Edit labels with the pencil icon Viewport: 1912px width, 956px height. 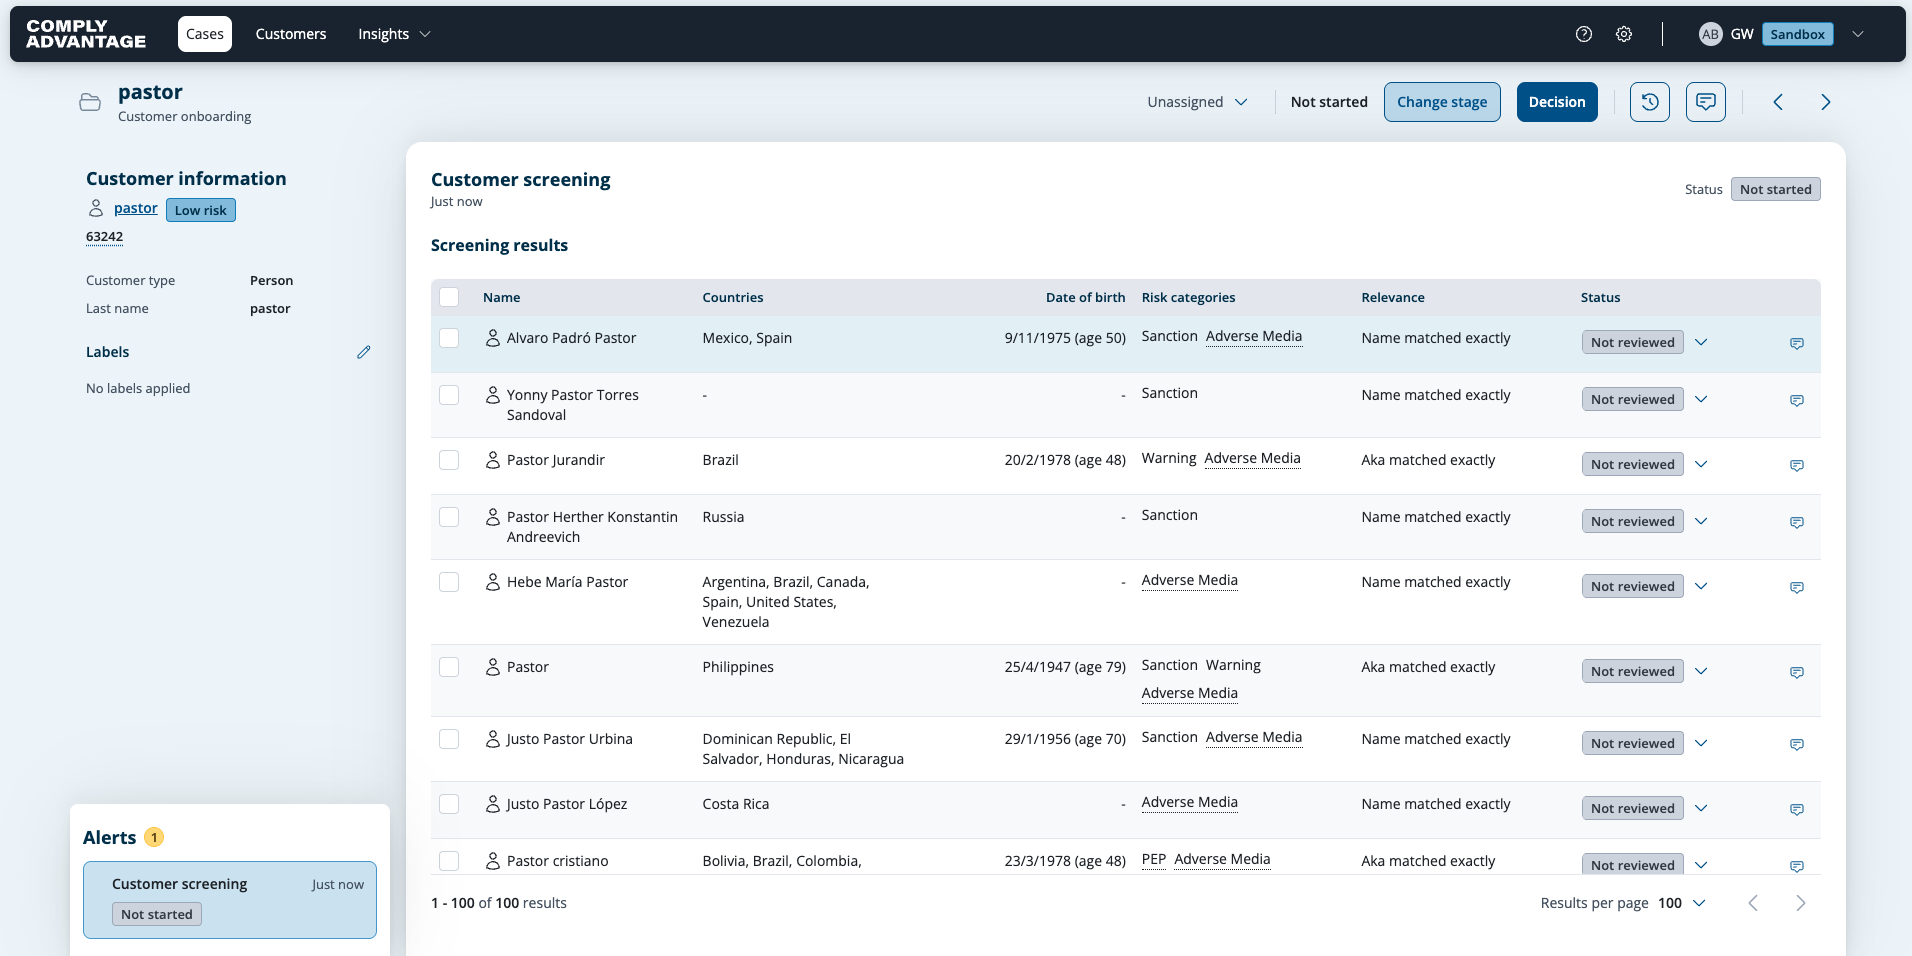[x=364, y=352]
